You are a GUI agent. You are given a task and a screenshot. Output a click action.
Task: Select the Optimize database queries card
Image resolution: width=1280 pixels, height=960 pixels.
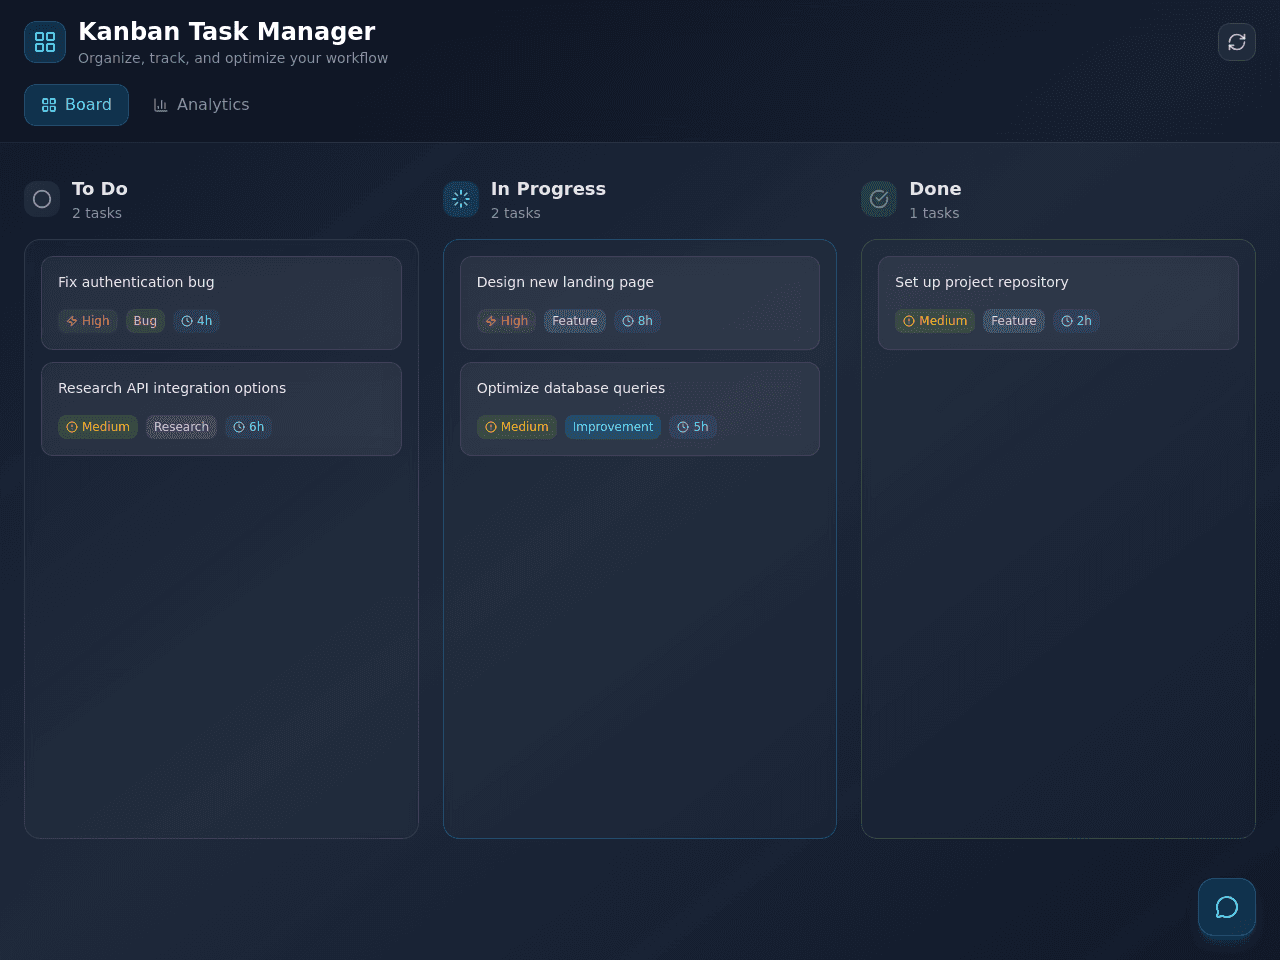point(640,409)
